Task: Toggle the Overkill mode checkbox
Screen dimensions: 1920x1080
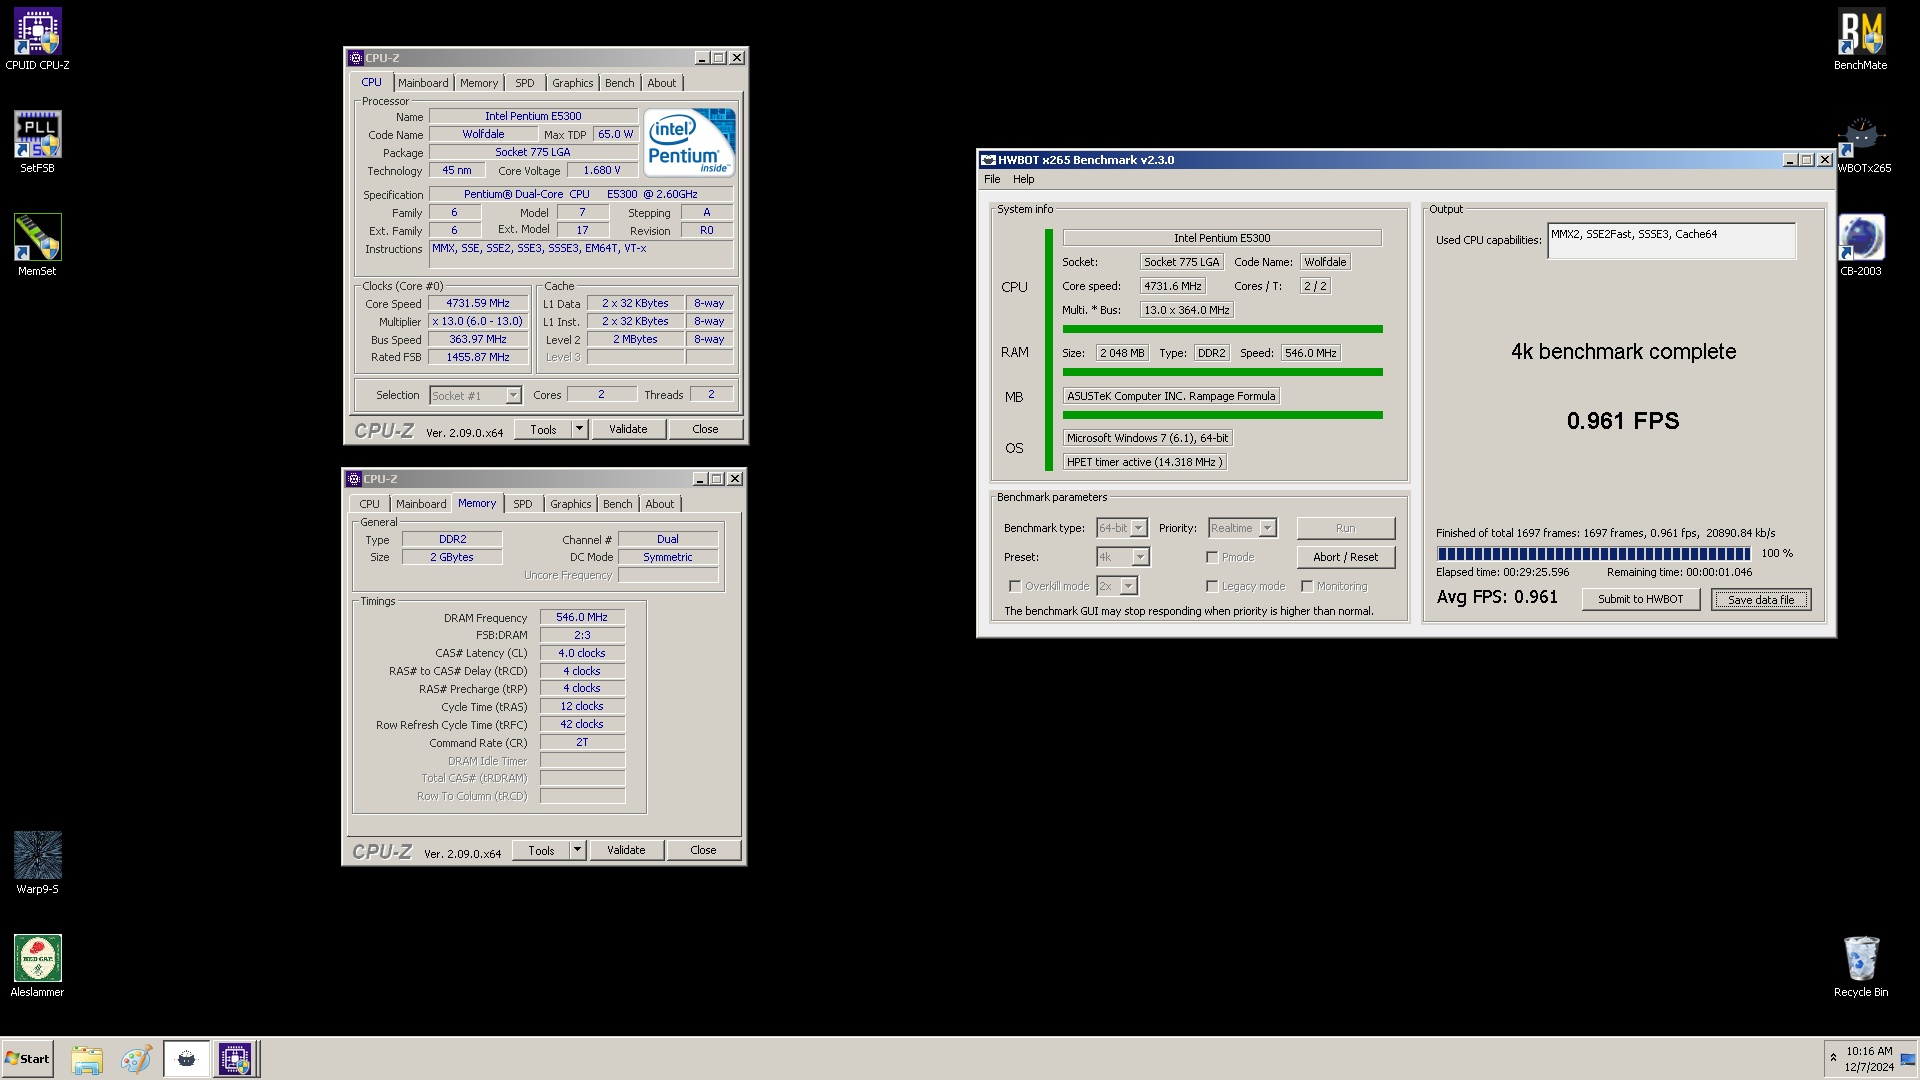Action: pos(1015,586)
